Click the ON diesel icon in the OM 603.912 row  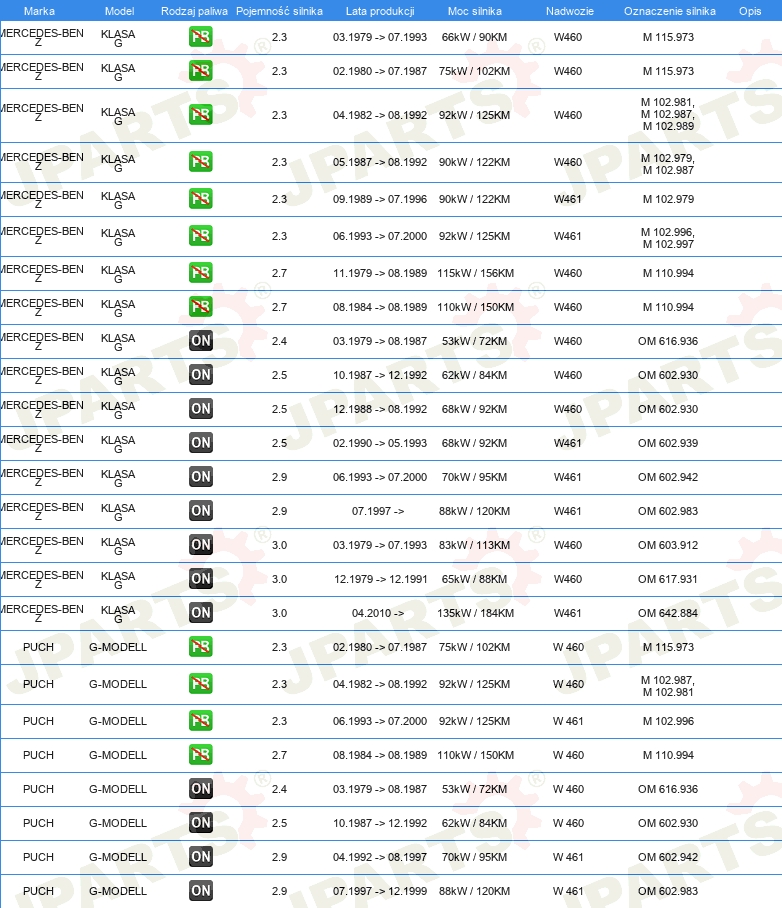pyautogui.click(x=200, y=545)
